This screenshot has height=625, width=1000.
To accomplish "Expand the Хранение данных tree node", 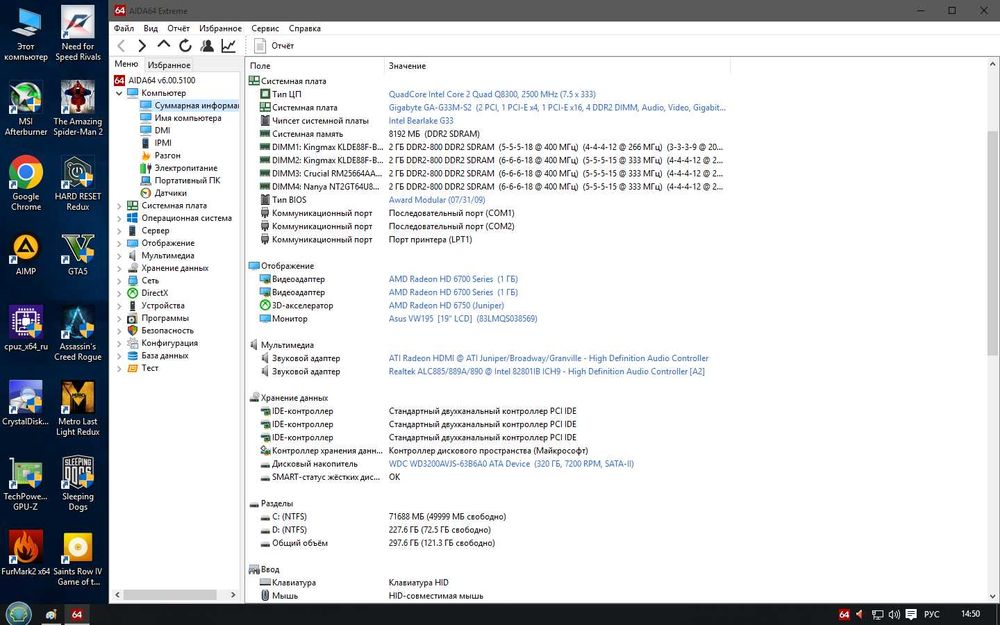I will [x=119, y=268].
